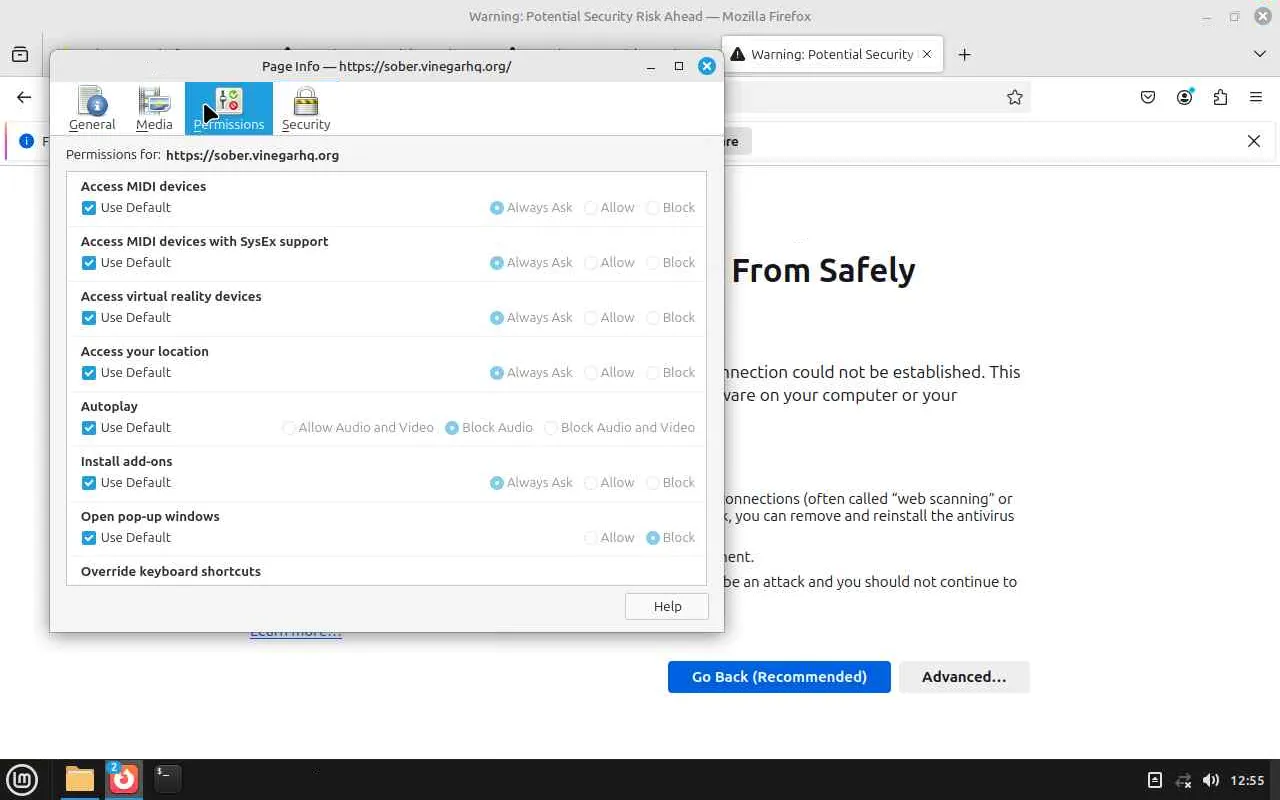Open the Firefox hamburger application menu

[1256, 97]
